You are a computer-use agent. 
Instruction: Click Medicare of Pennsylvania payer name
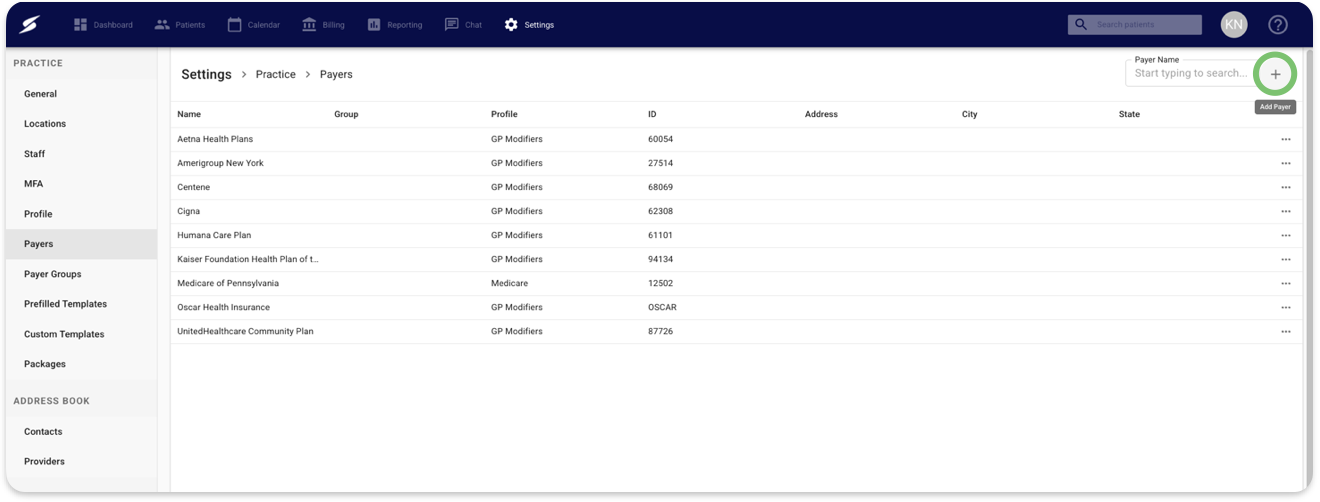(x=228, y=283)
